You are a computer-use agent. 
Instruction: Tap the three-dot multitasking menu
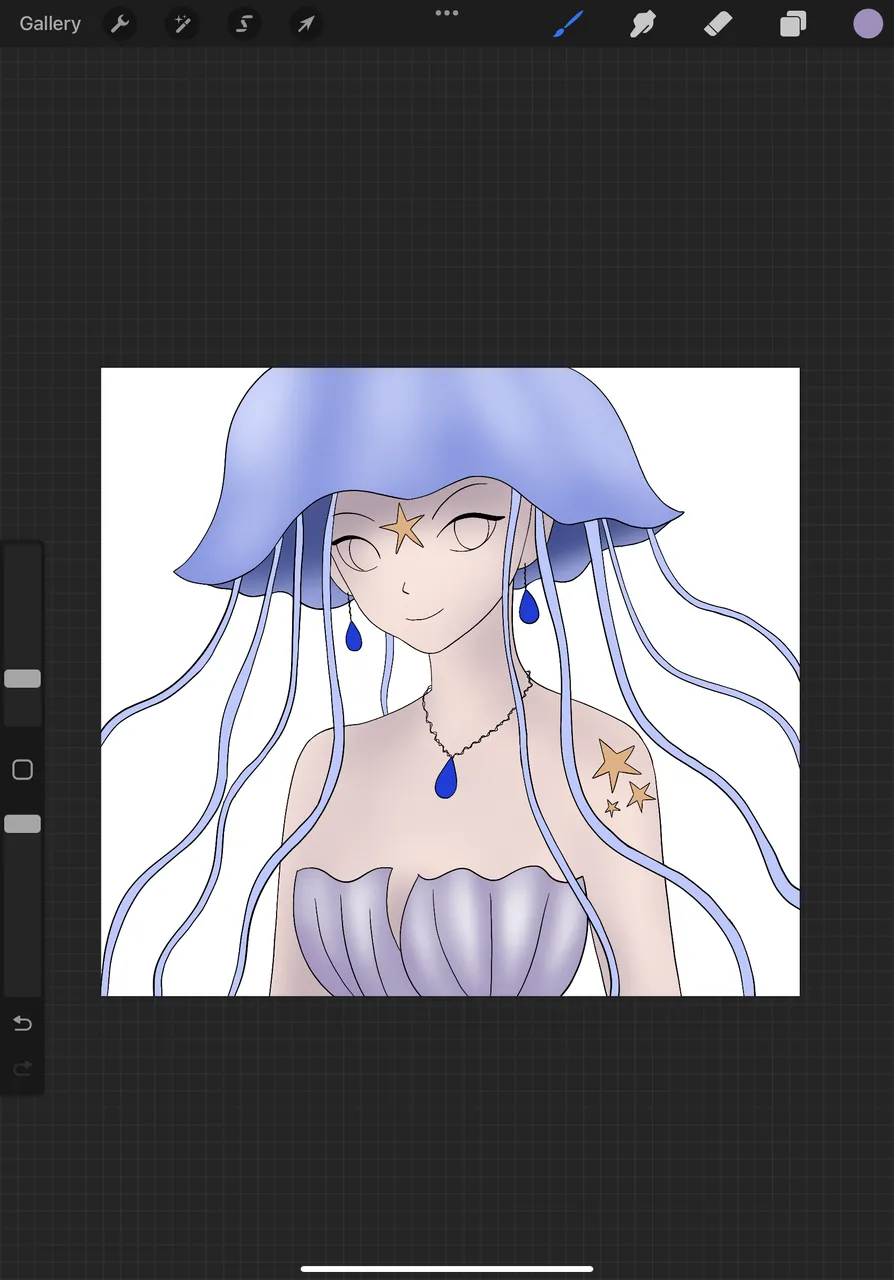pos(447,13)
